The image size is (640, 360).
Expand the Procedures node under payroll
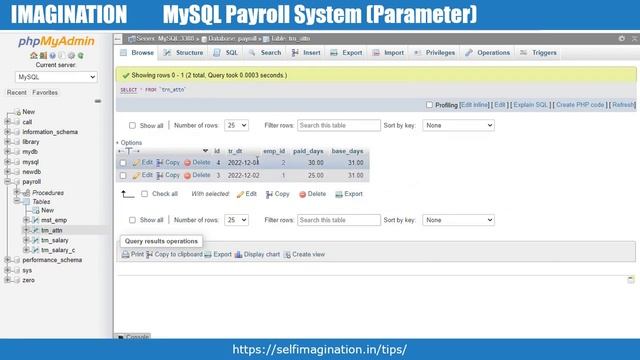pos(17,192)
